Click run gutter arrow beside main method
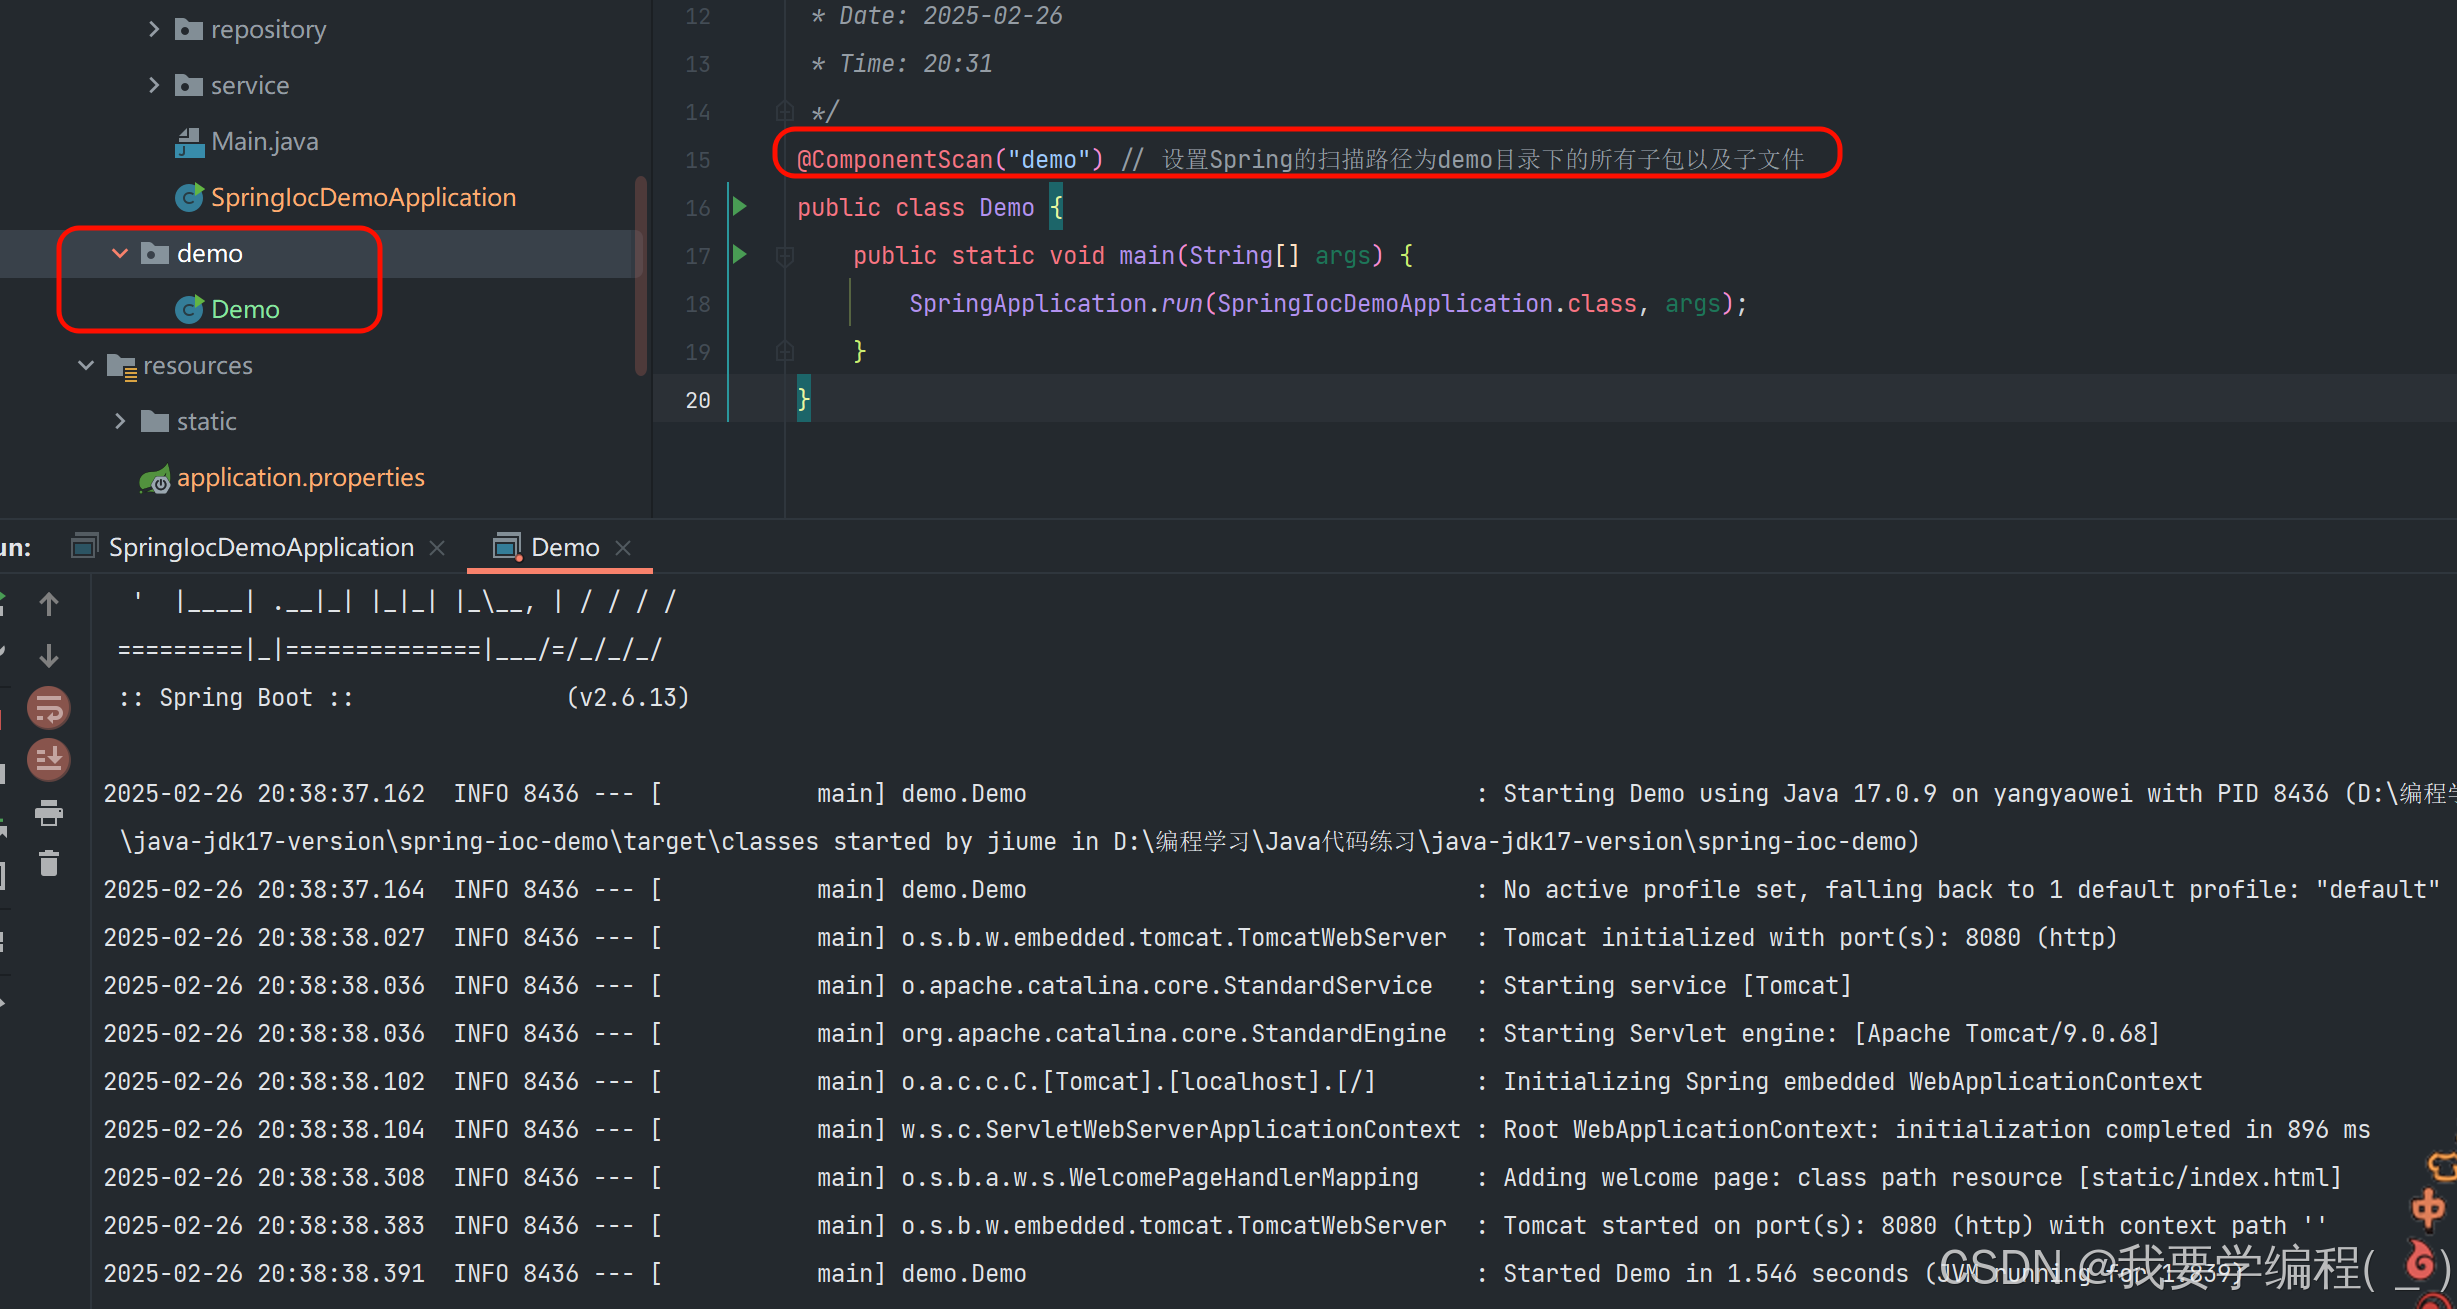The image size is (2457, 1309). point(740,255)
